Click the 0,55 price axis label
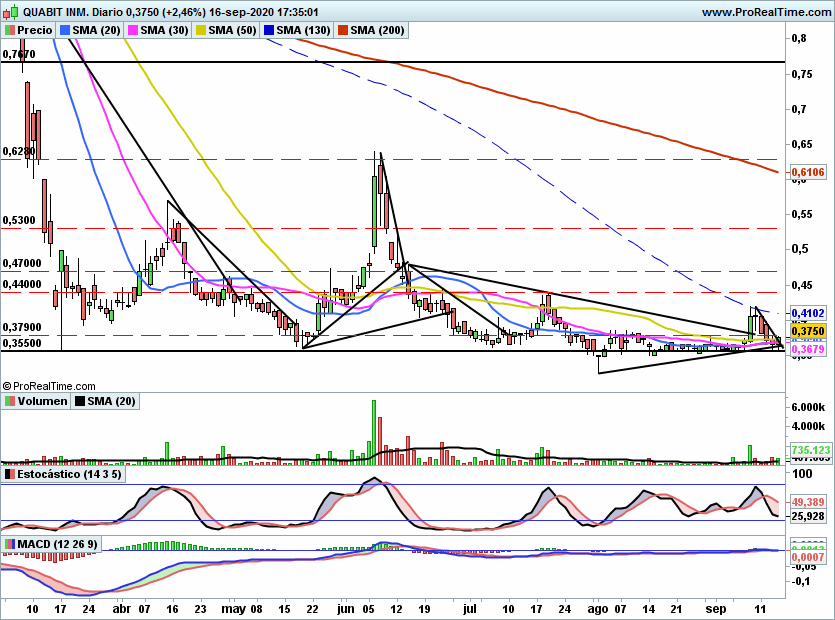Image resolution: width=835 pixels, height=620 pixels. pos(802,215)
